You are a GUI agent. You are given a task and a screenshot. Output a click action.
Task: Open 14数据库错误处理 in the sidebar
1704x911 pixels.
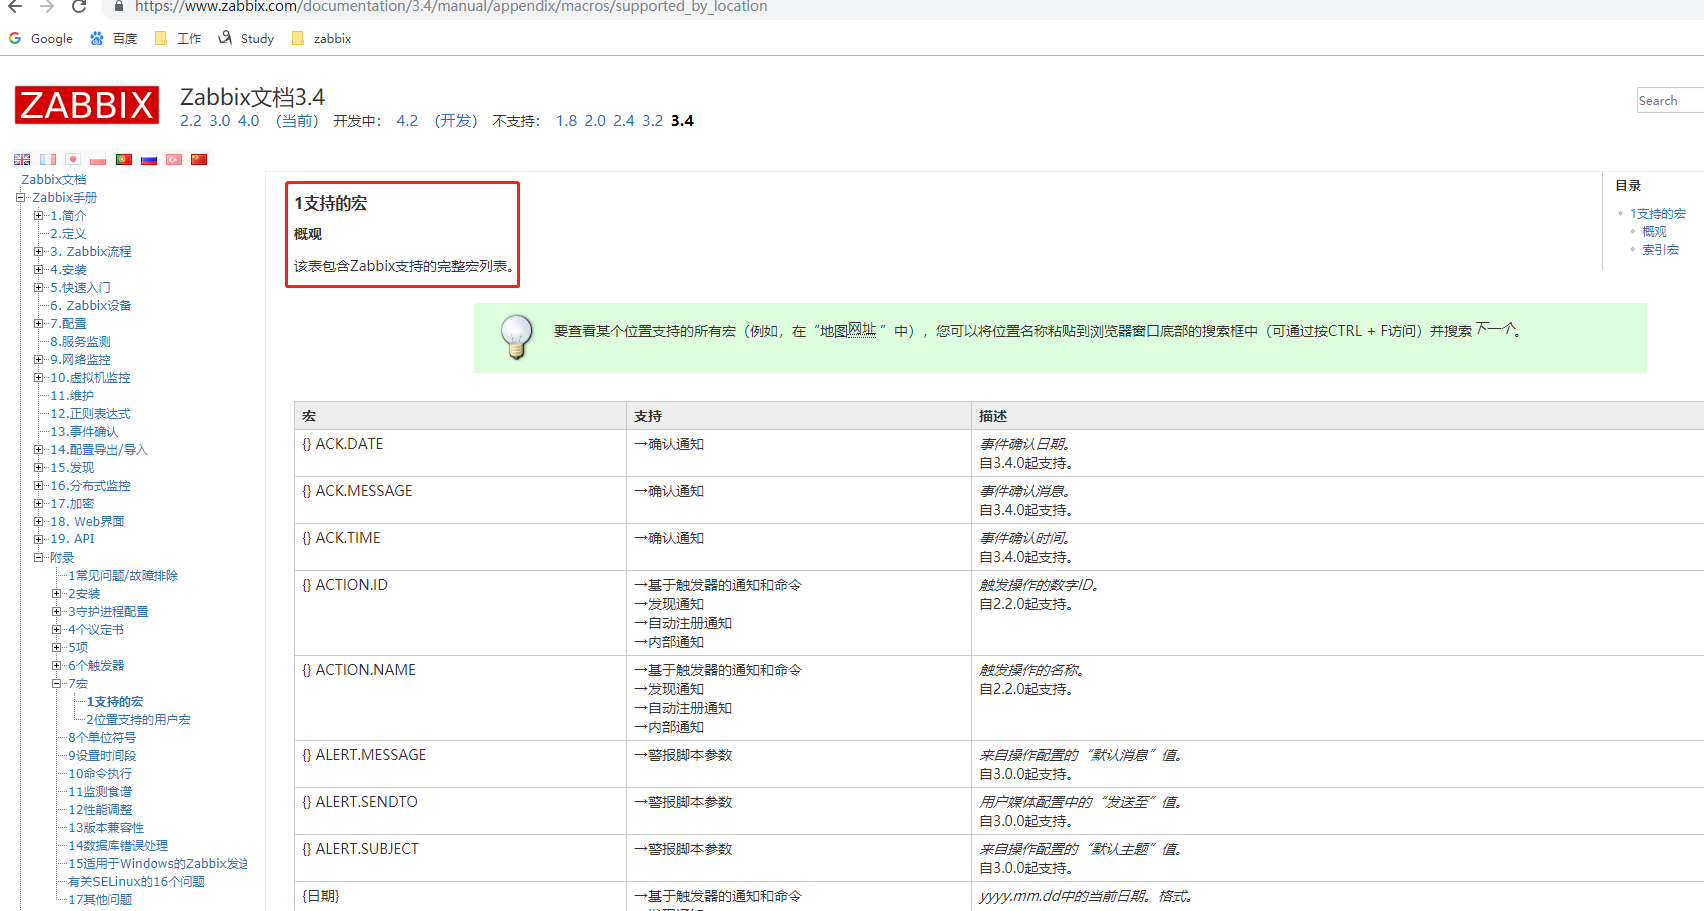pyautogui.click(x=118, y=845)
